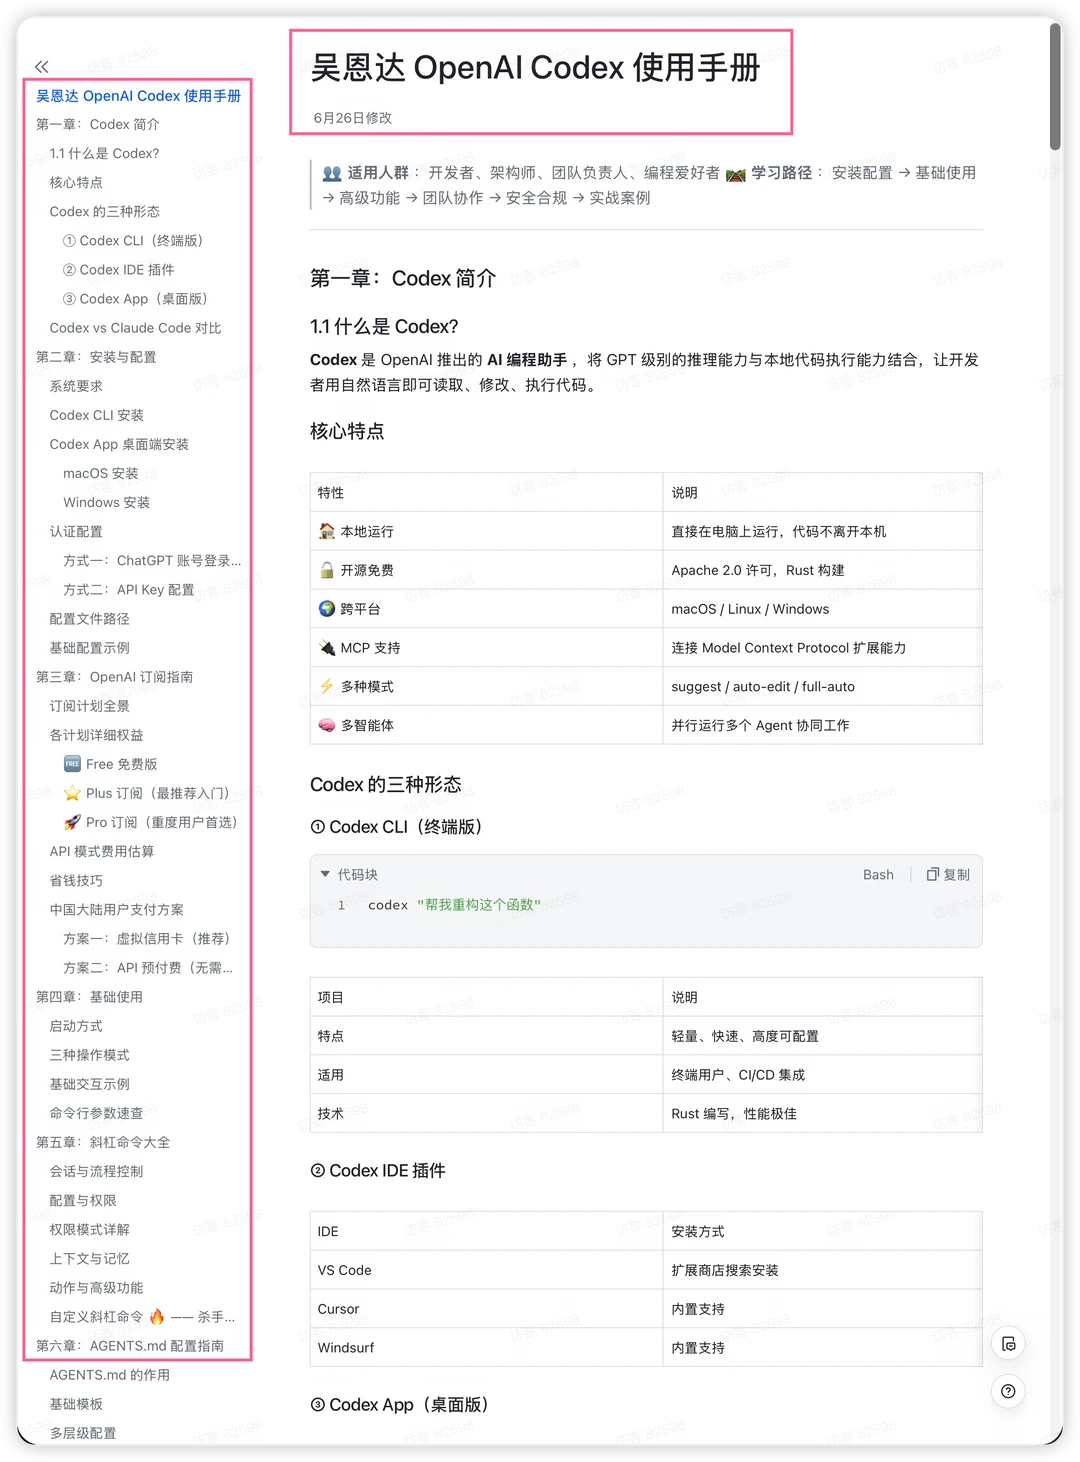Select 各计划详细权益 in sidebar
The height and width of the screenshot is (1462, 1080).
coord(96,734)
